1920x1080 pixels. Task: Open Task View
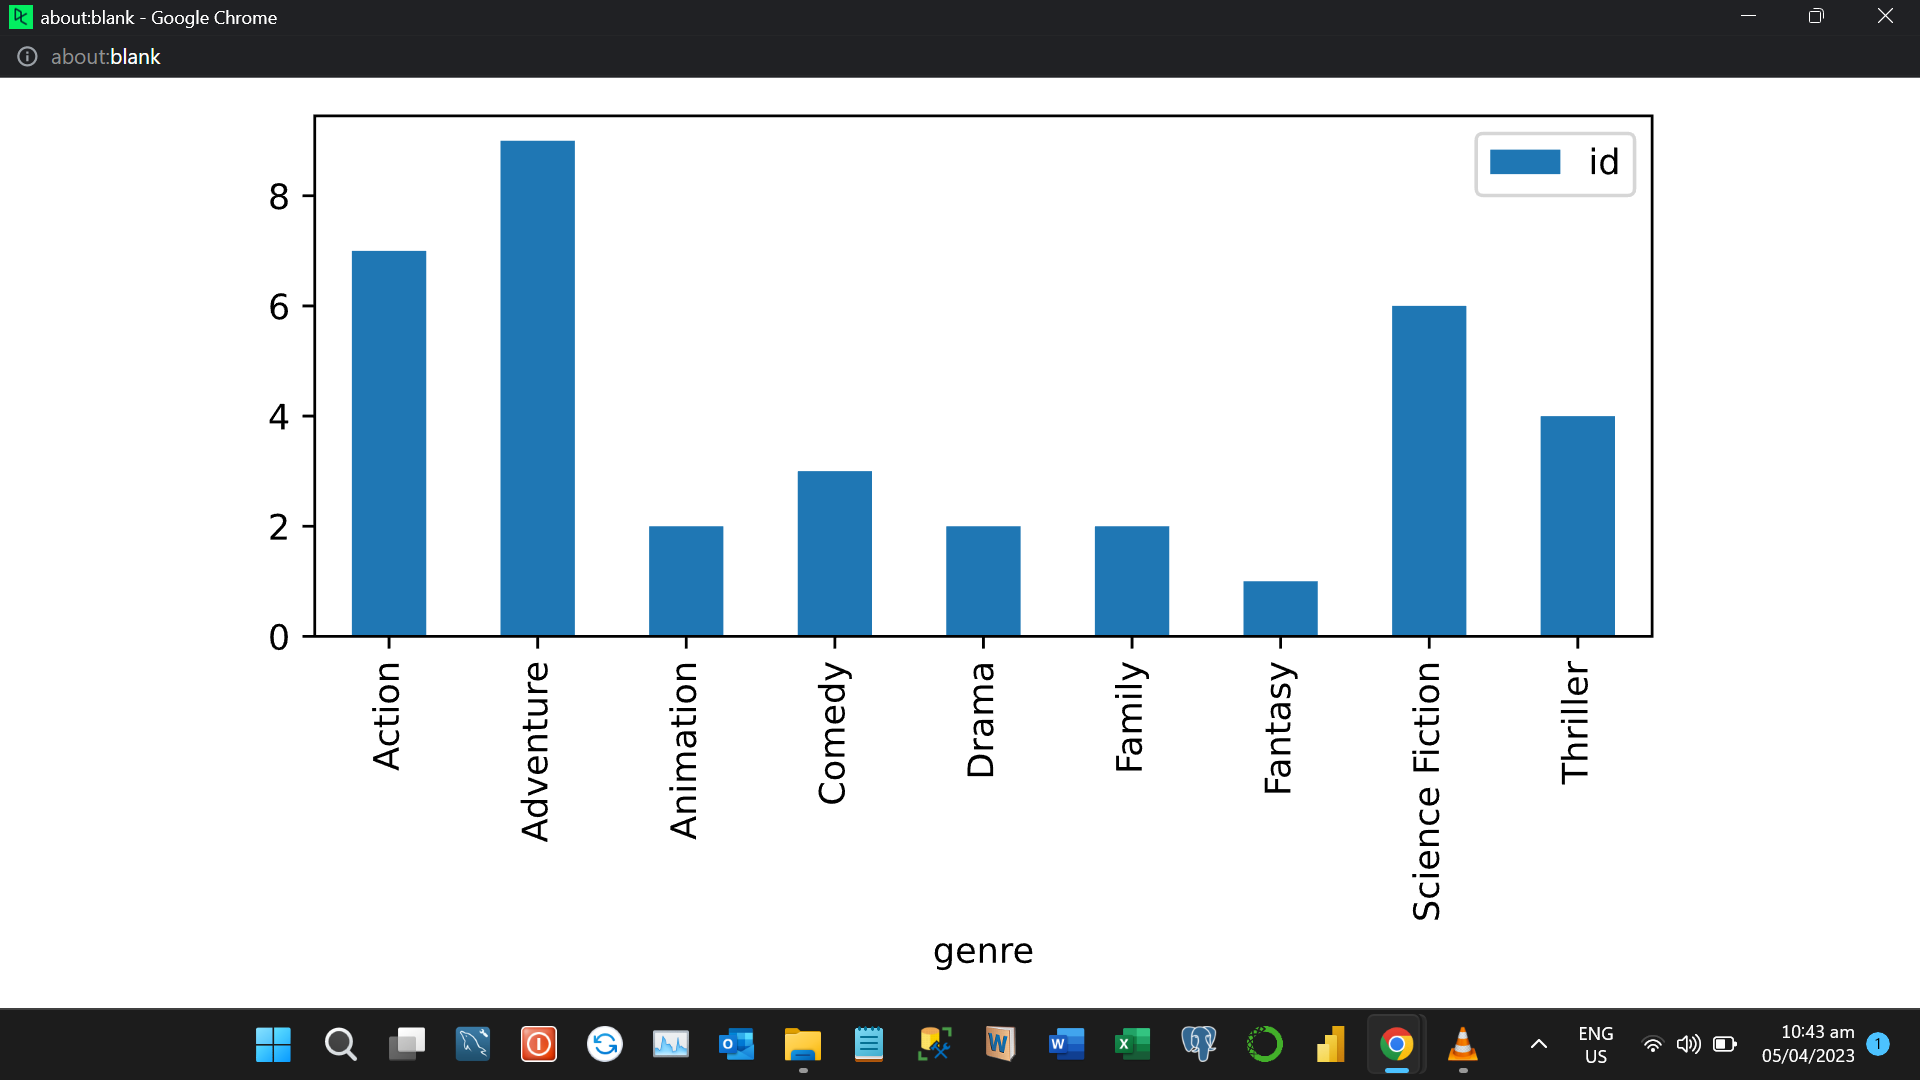tap(406, 1043)
